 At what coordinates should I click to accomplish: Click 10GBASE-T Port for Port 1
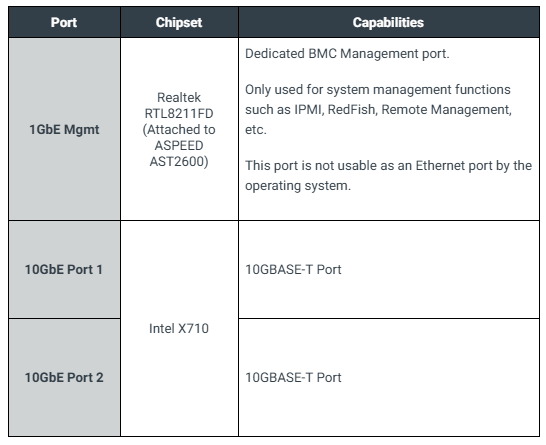pyautogui.click(x=293, y=270)
